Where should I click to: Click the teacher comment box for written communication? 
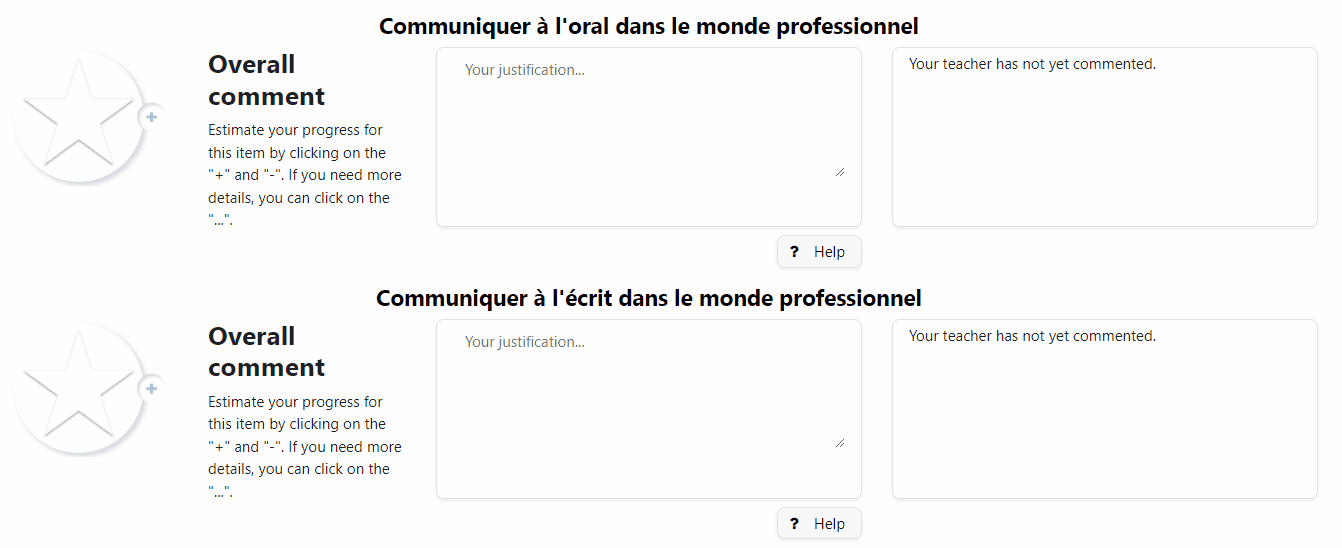[x=1104, y=409]
